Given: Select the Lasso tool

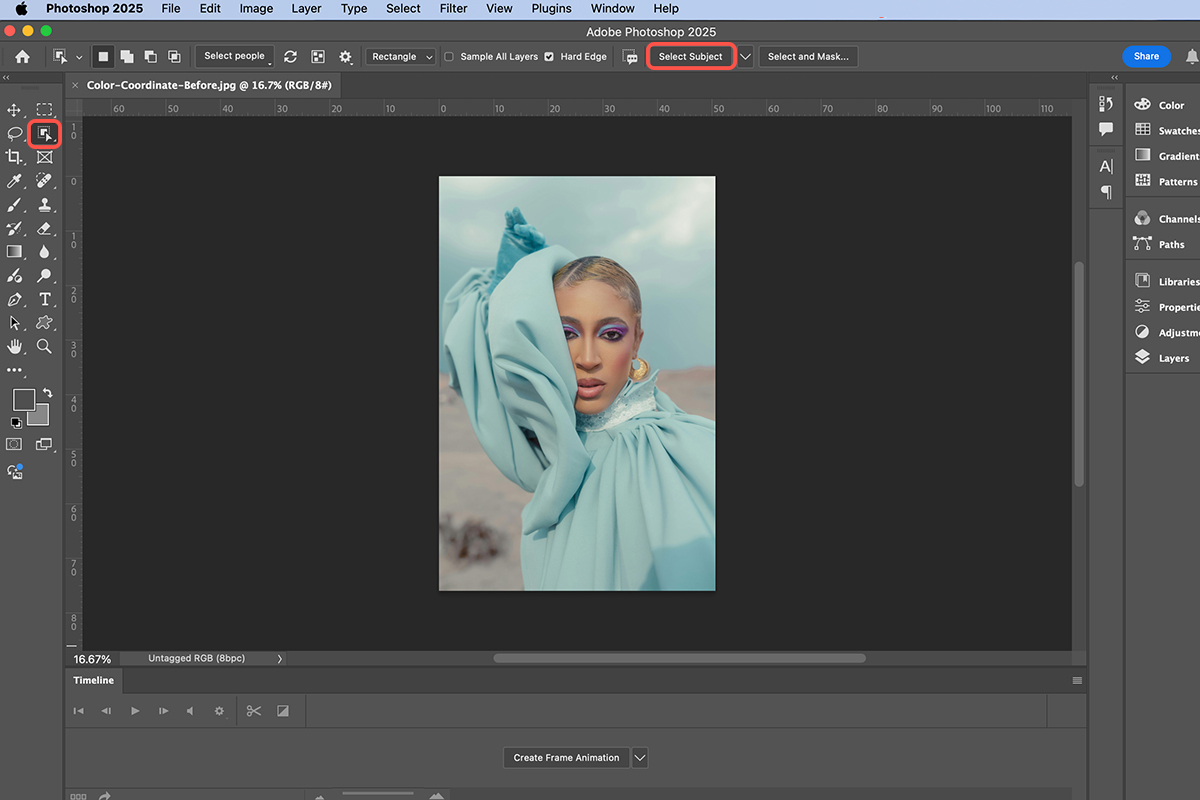Looking at the screenshot, I should [x=15, y=133].
